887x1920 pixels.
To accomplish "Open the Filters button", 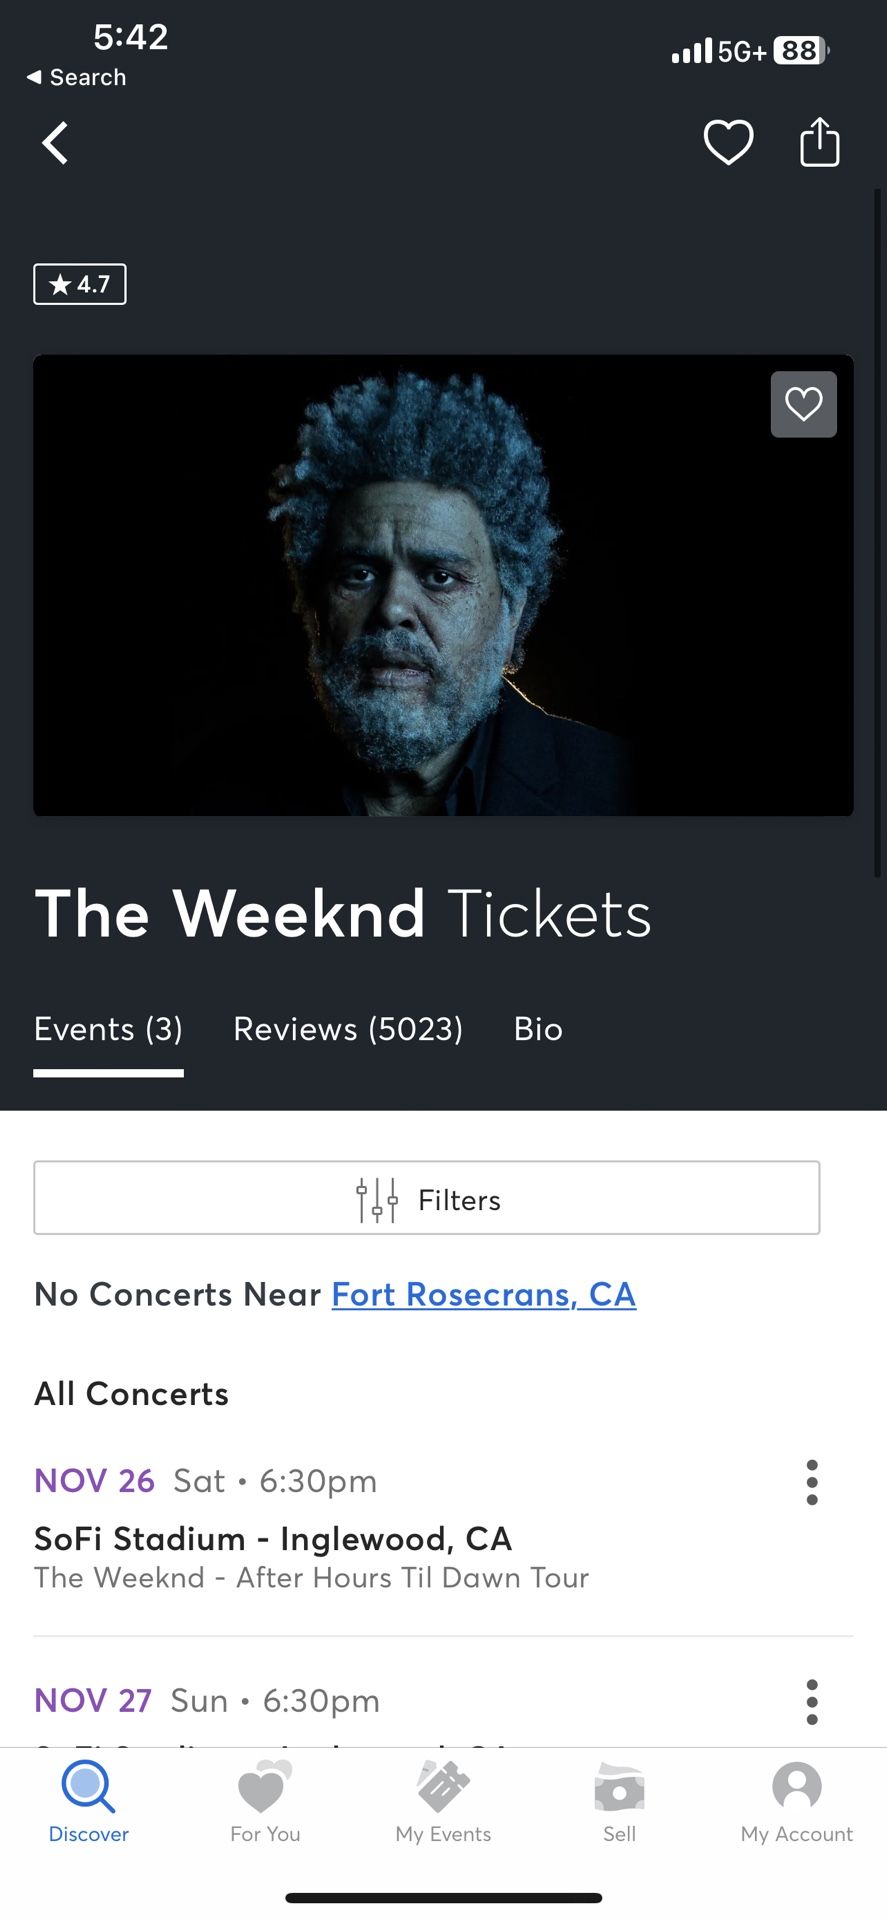I will (x=427, y=1198).
